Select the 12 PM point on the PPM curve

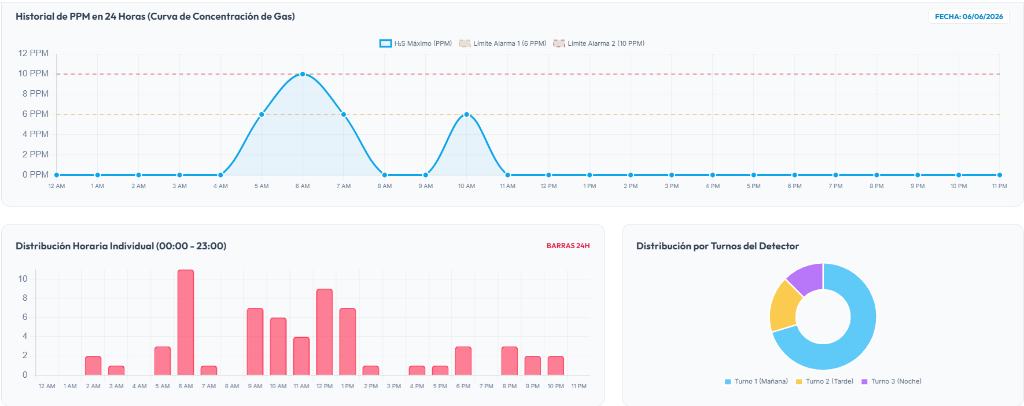(x=549, y=175)
